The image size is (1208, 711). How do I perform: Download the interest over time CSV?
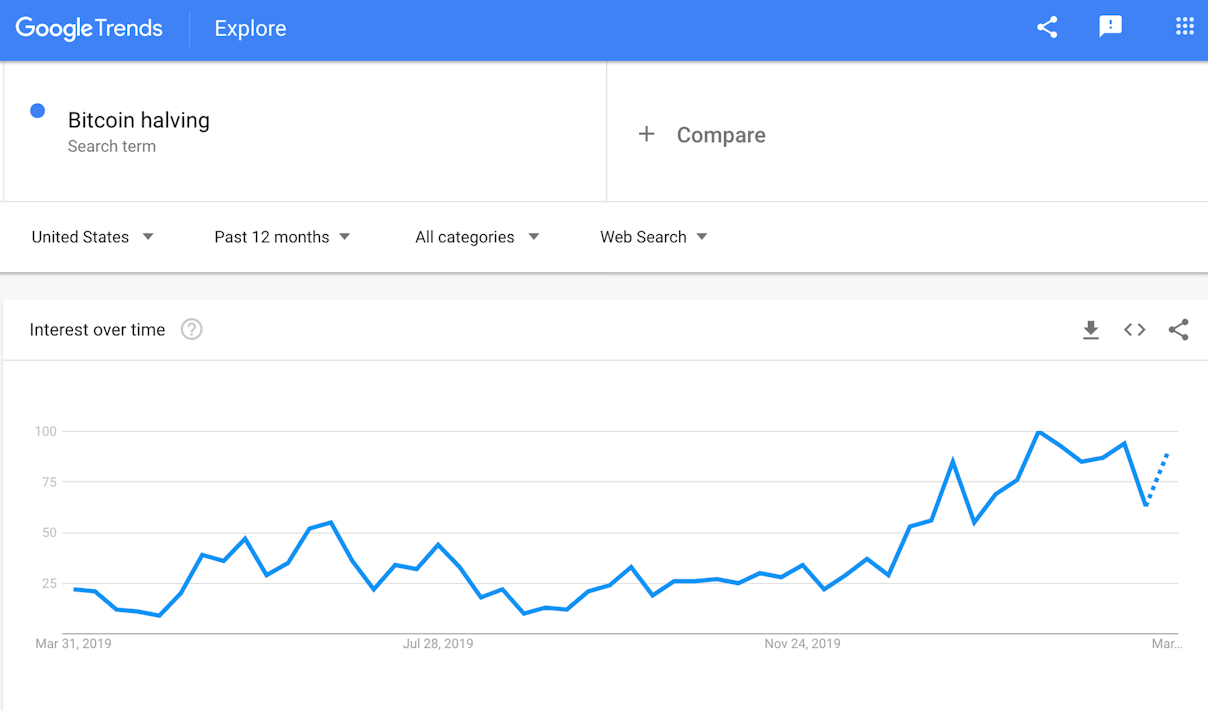[x=1091, y=330]
